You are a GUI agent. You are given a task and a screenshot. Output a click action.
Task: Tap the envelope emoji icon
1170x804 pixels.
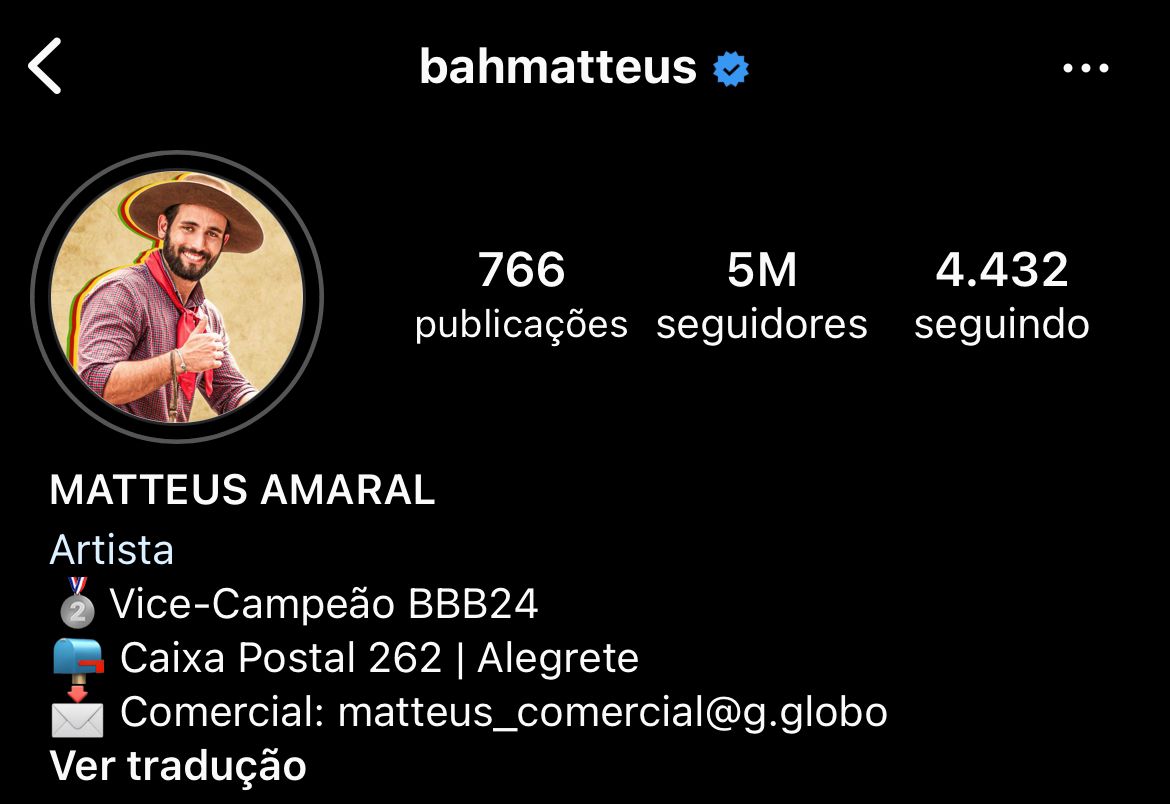(x=78, y=713)
